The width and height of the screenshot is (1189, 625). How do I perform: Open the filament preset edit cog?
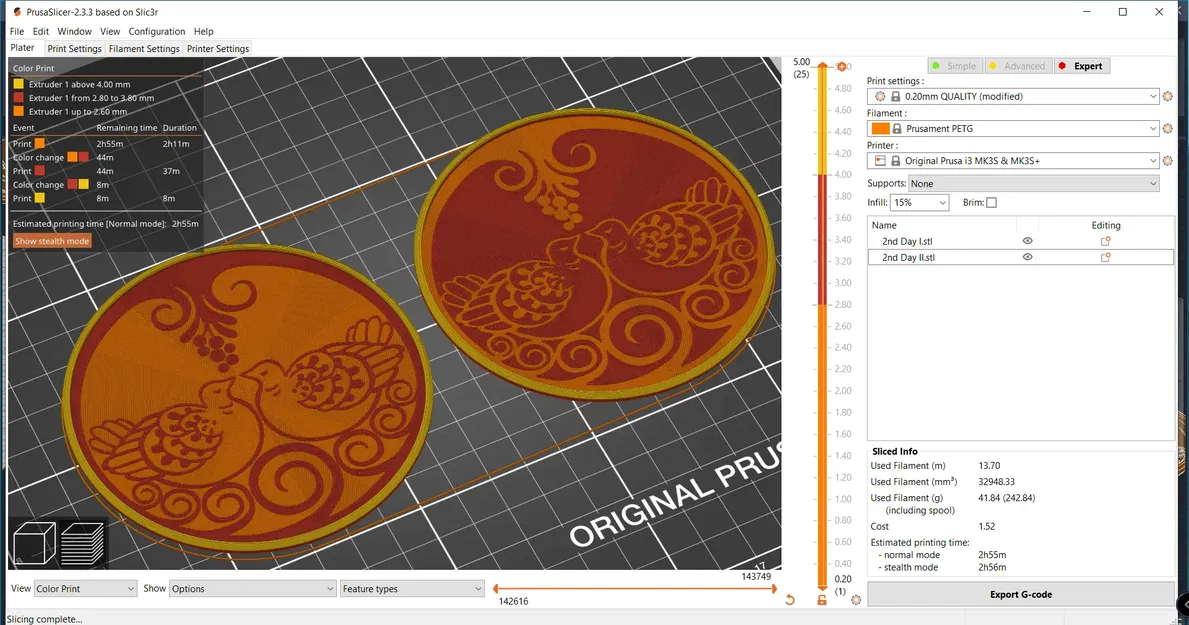click(x=1168, y=128)
